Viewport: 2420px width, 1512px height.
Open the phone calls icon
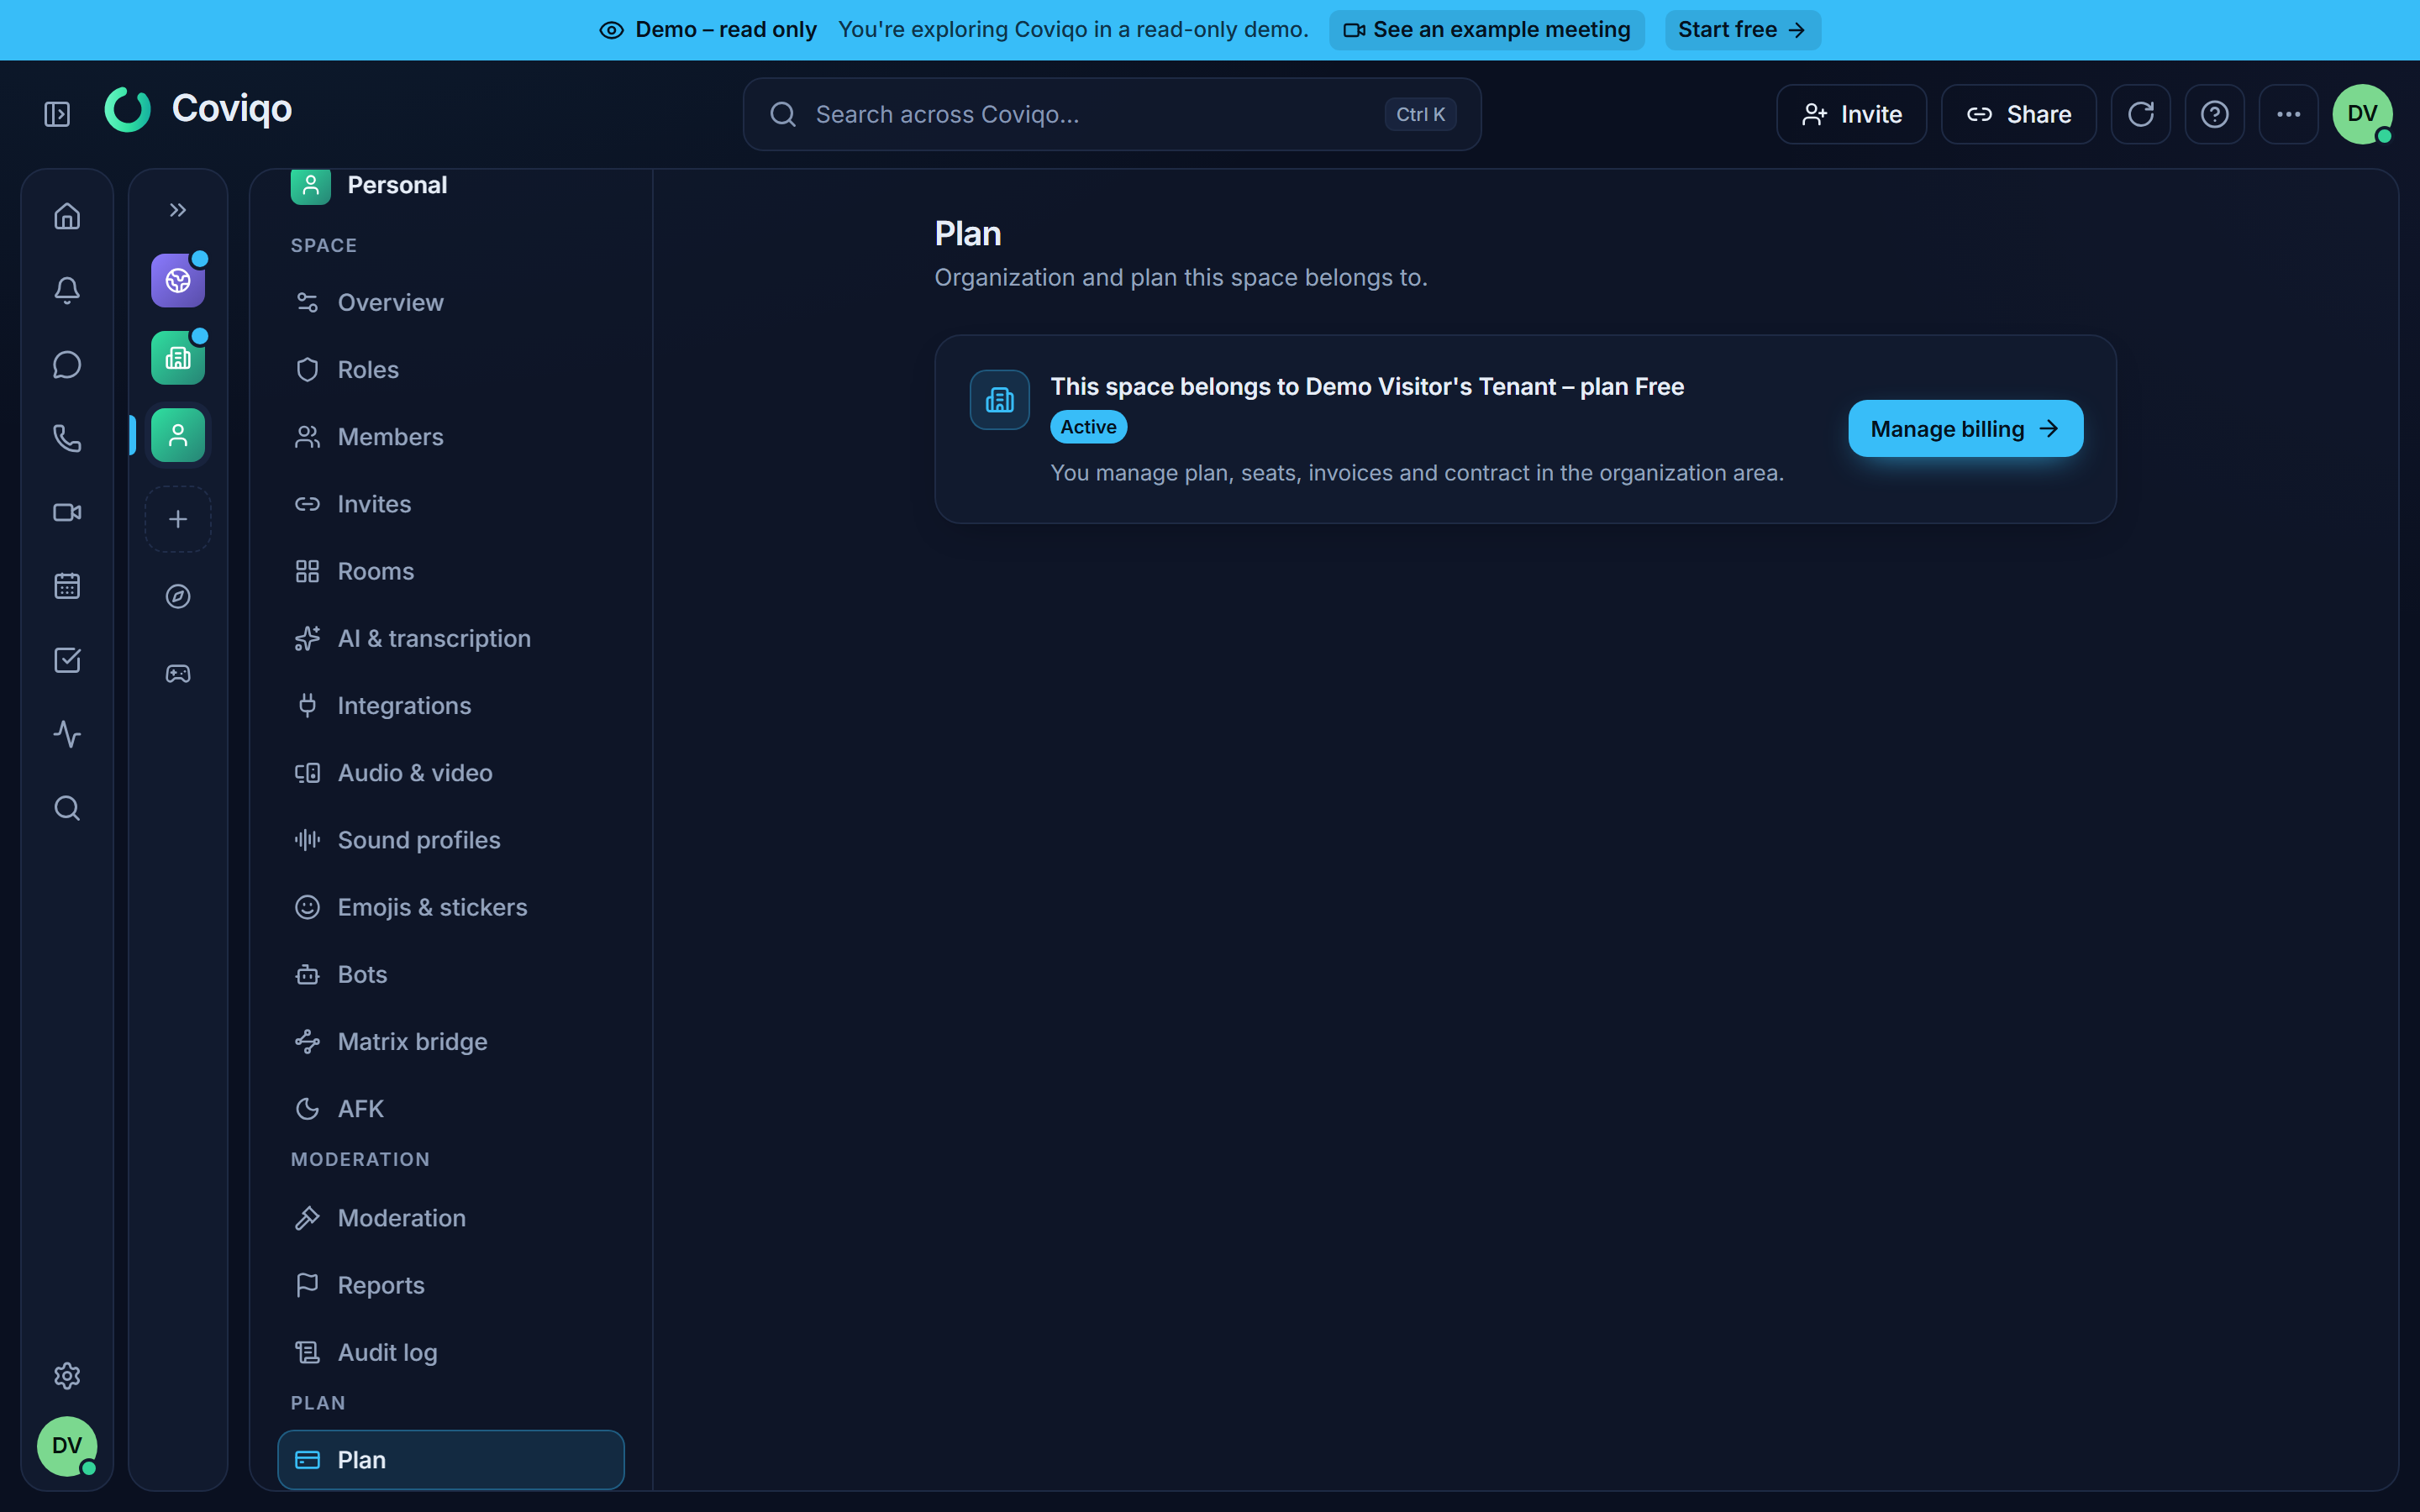tap(67, 438)
